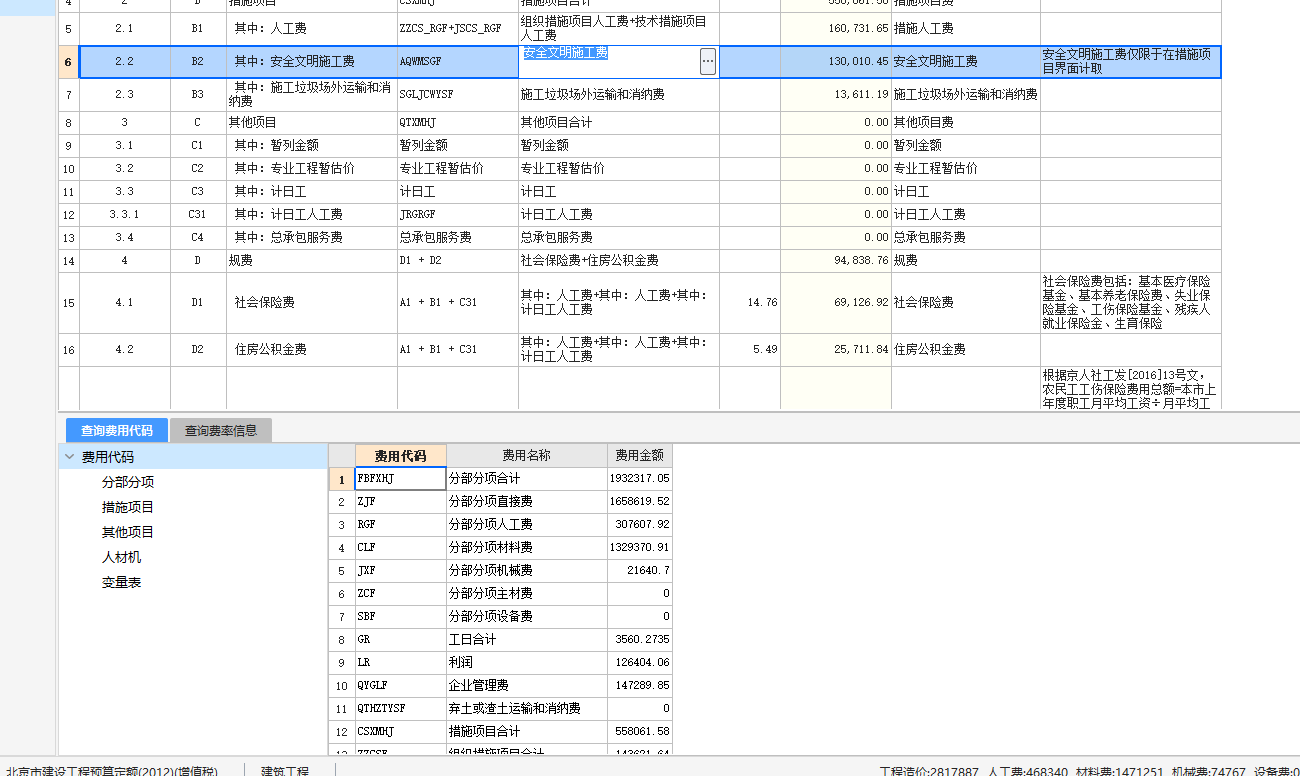Click the amount 1329370.91
The width and height of the screenshot is (1300, 776).
(x=640, y=547)
